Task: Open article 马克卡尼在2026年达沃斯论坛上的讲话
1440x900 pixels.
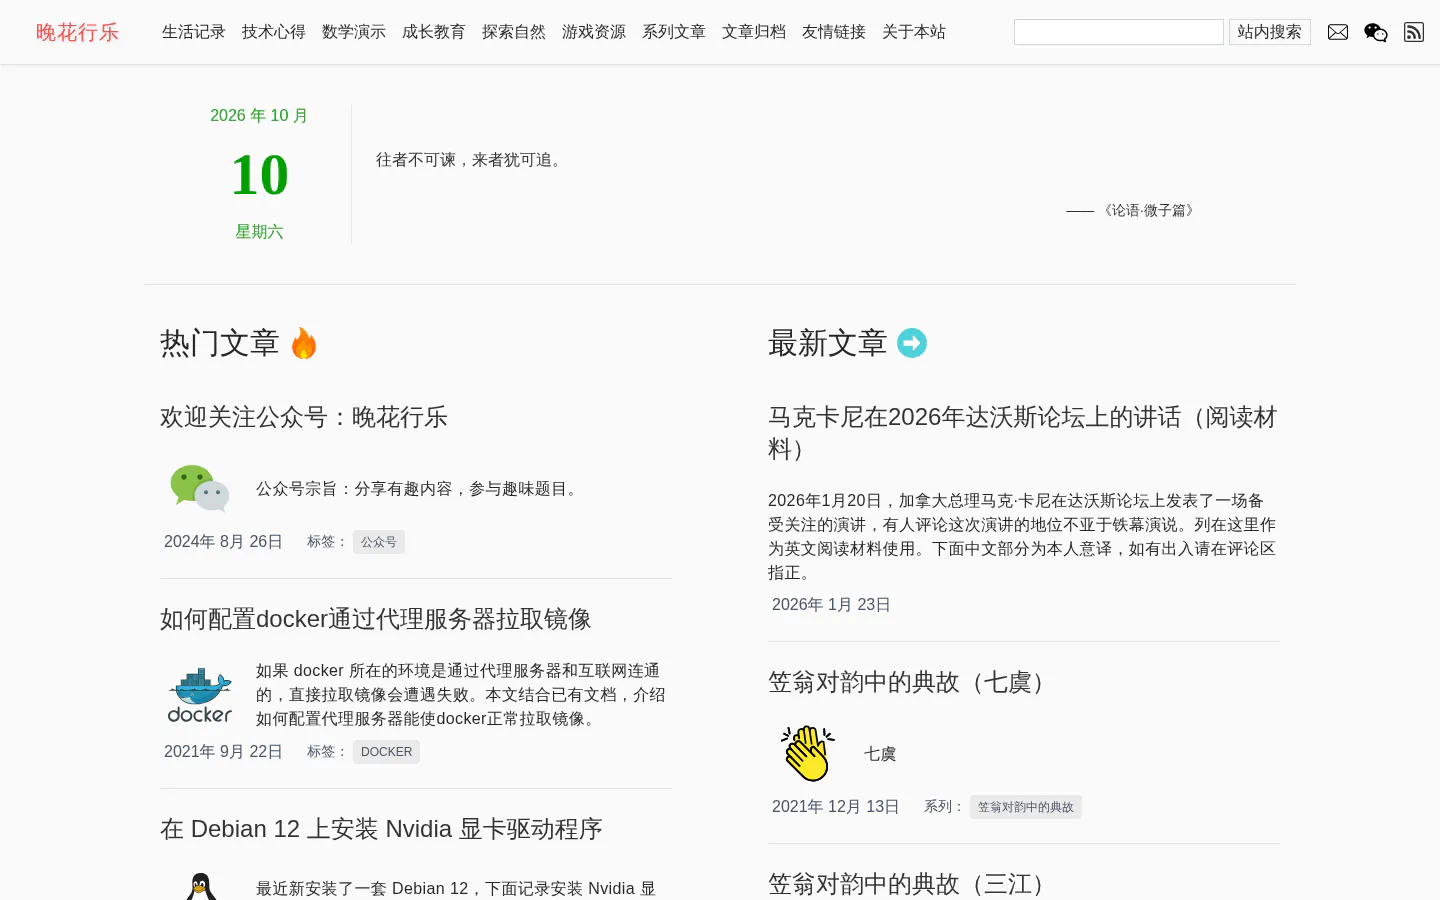Action: pyautogui.click(x=1023, y=432)
